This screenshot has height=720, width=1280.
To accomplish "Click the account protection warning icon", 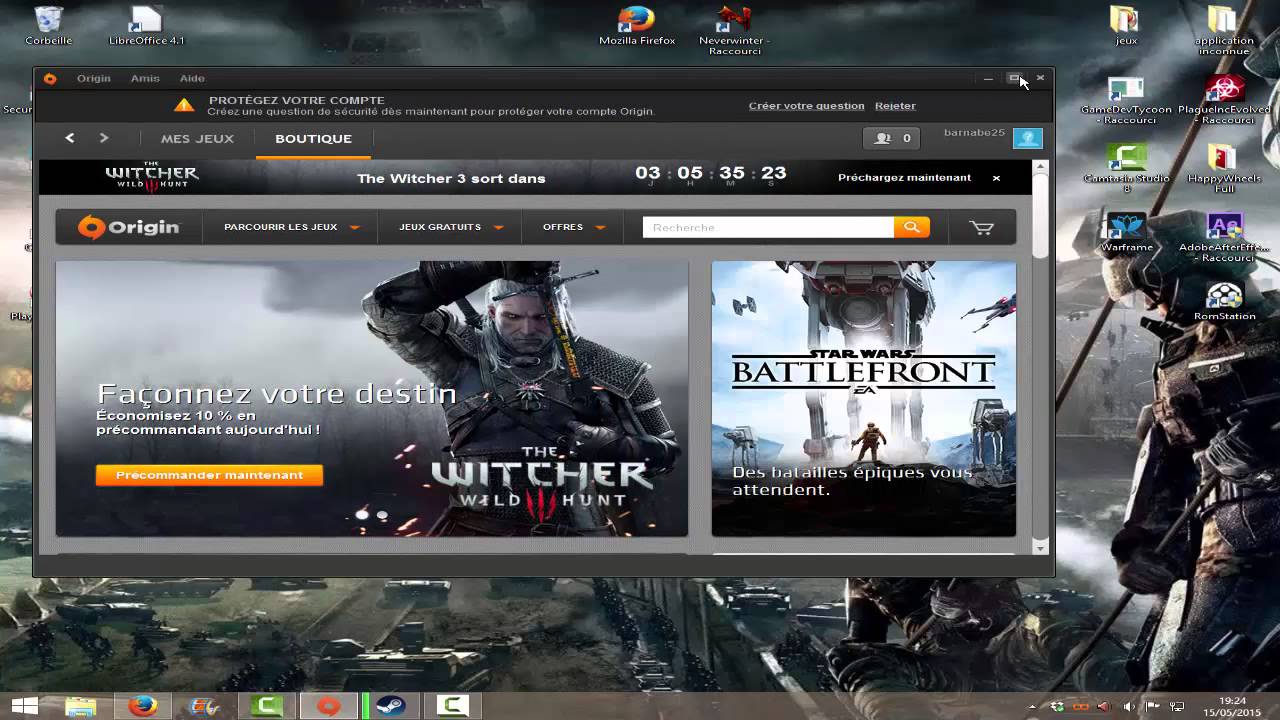I will pos(184,105).
